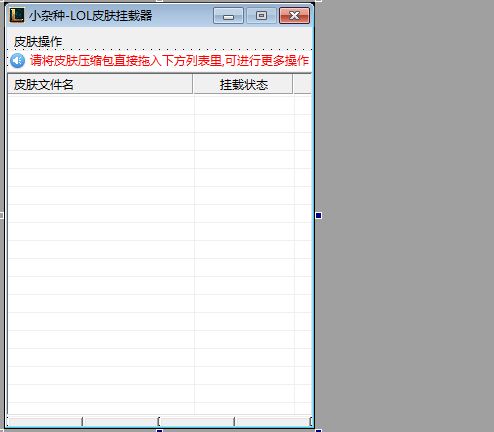The width and height of the screenshot is (494, 432).
Task: Click the red drag-skin-package hint text
Action: coord(169,61)
